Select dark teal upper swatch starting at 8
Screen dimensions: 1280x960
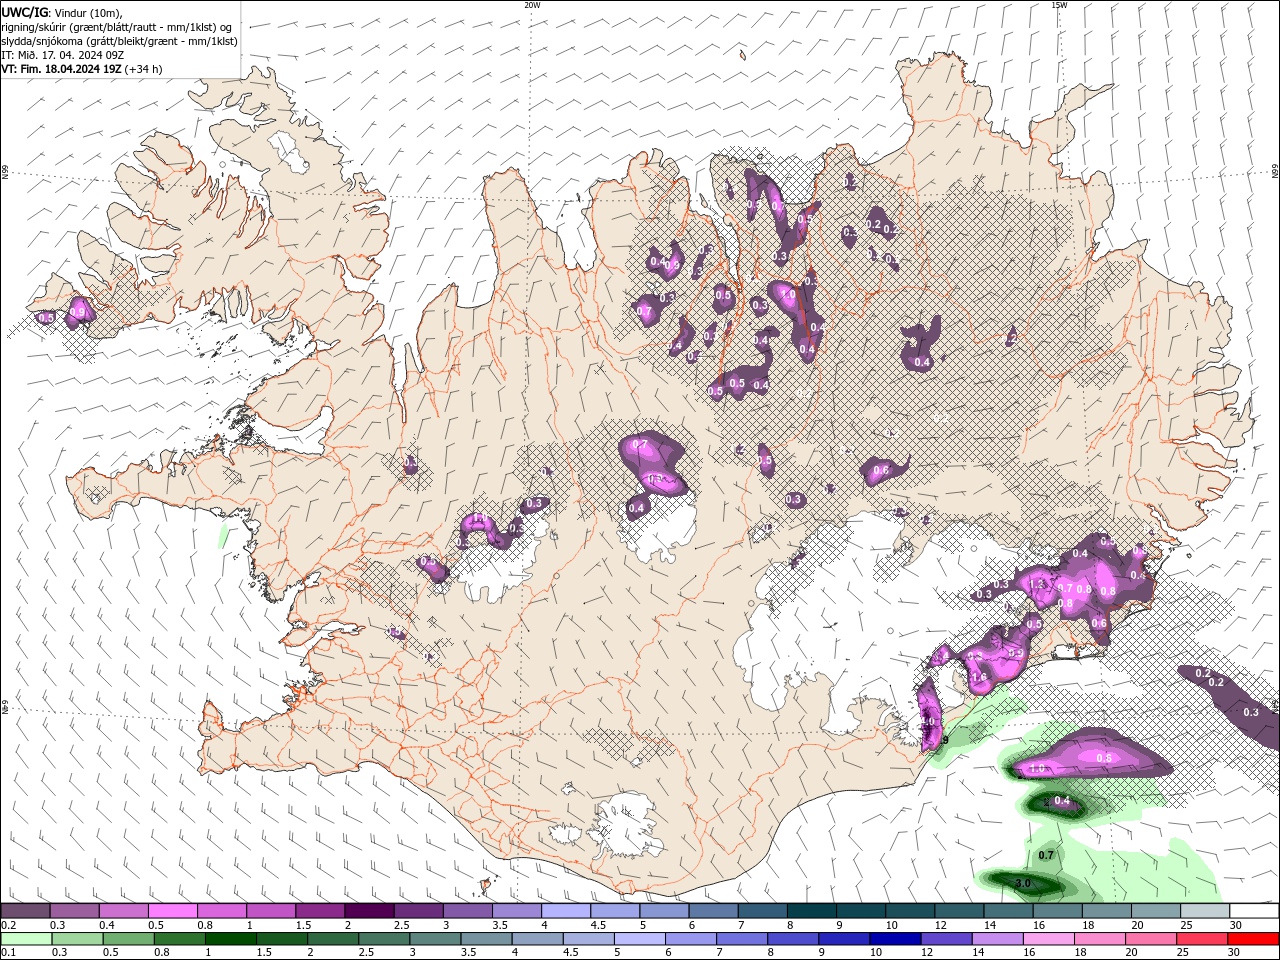810,910
